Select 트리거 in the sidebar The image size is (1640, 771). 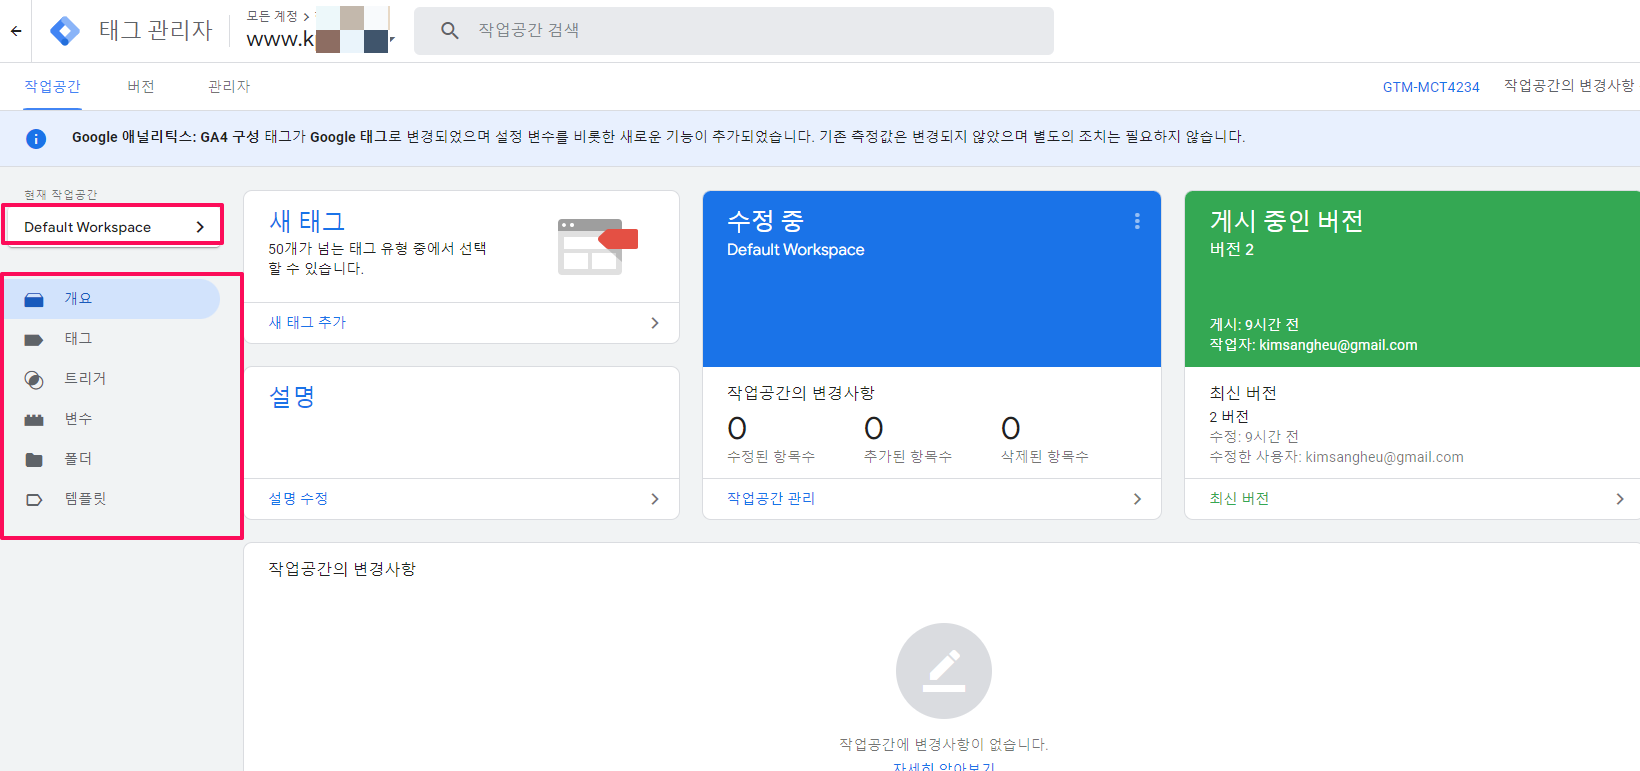click(x=112, y=379)
